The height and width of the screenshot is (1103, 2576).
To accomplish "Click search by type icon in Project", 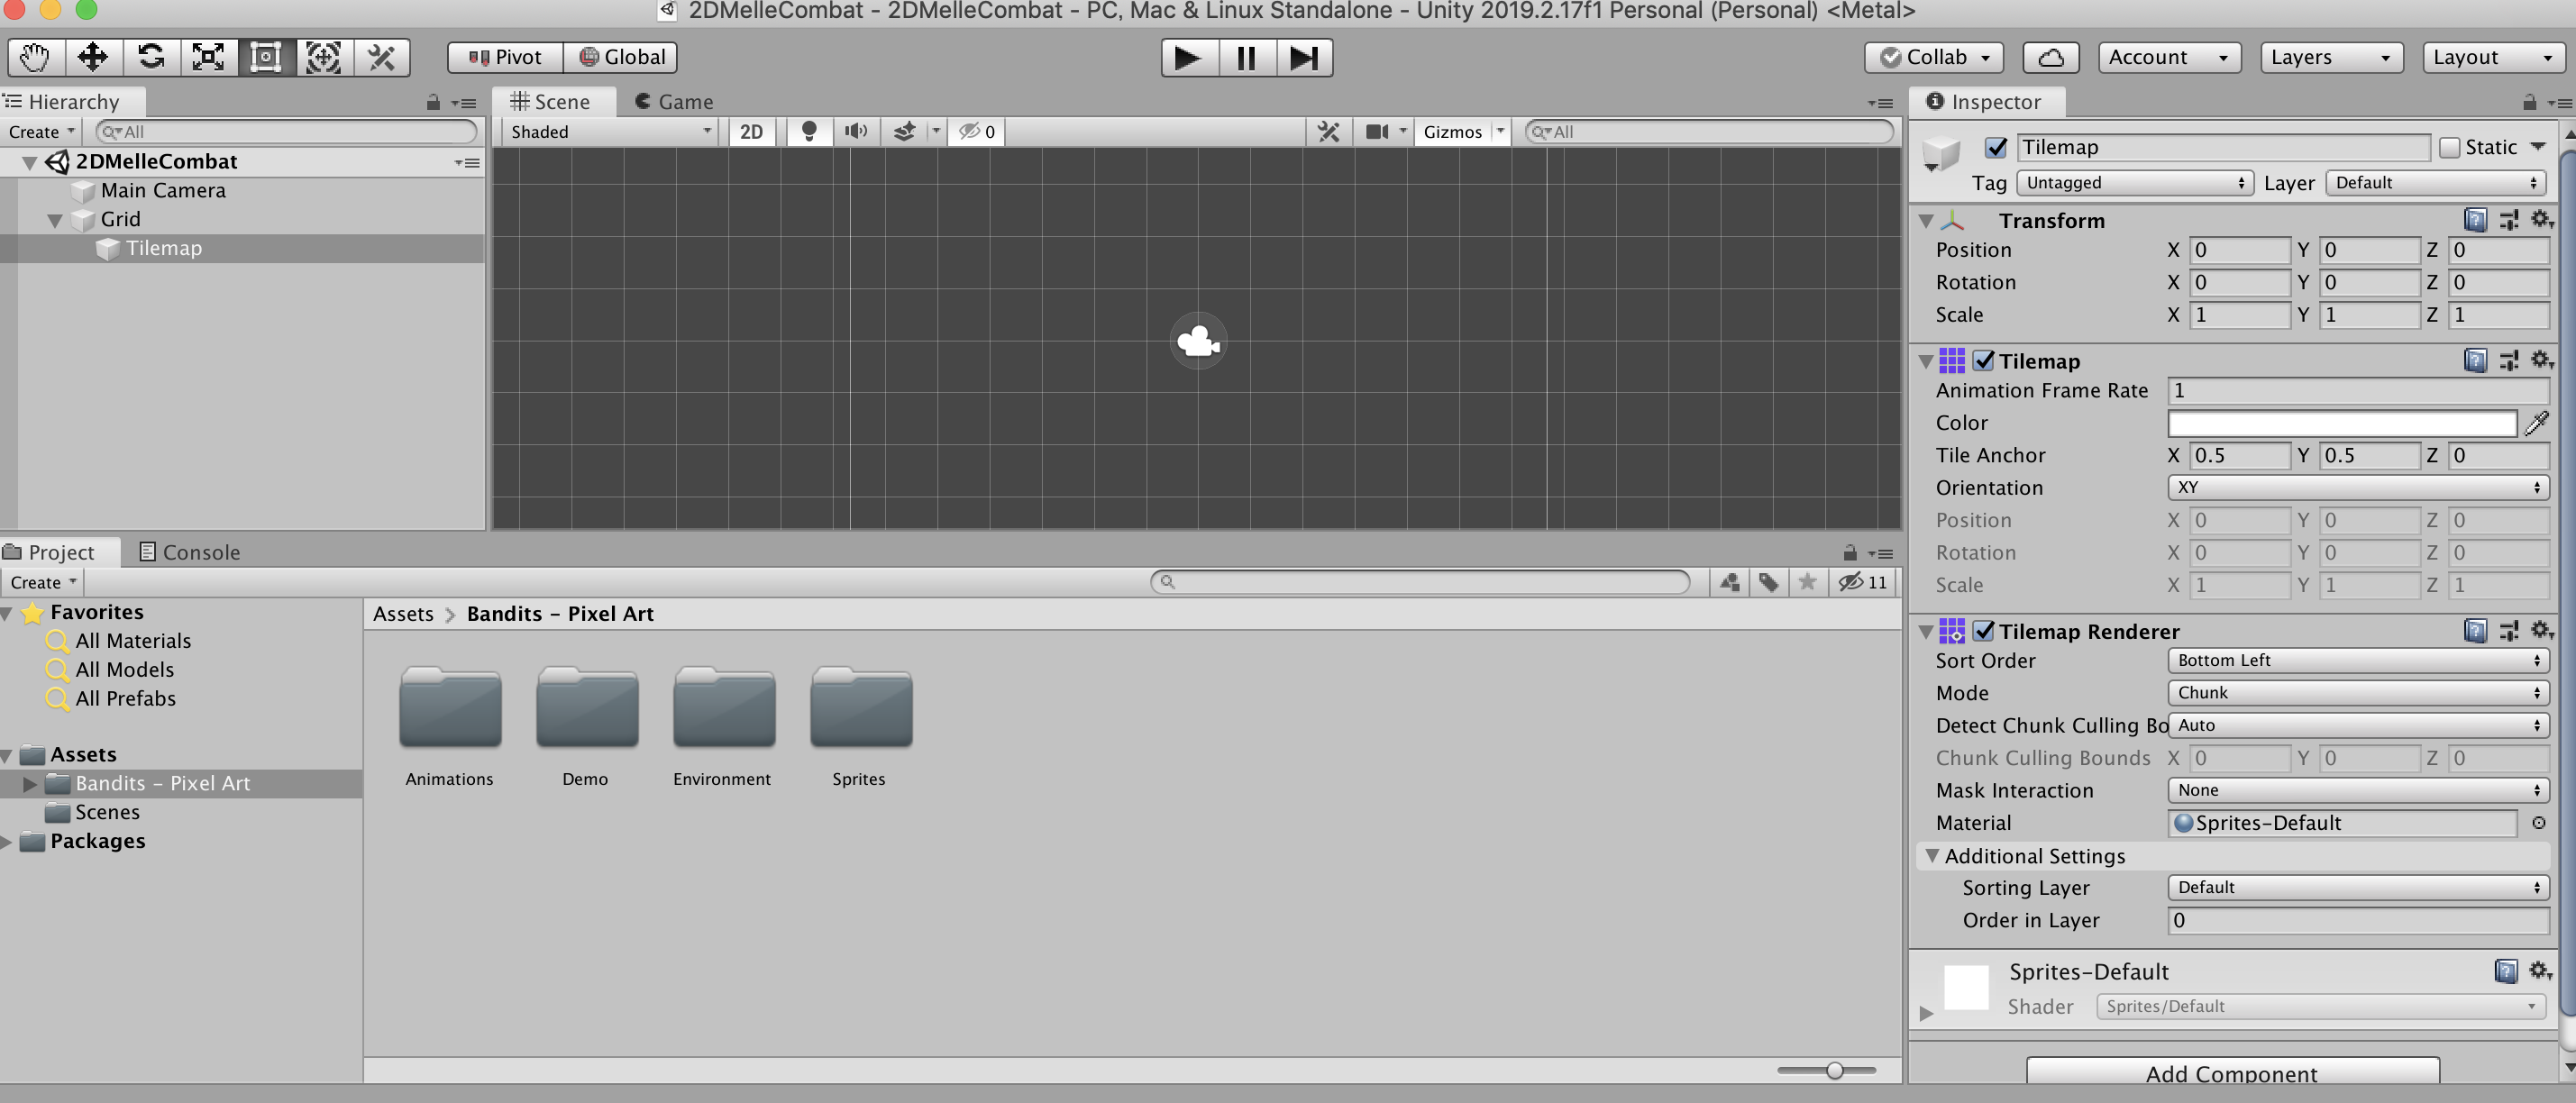I will pyautogui.click(x=1730, y=582).
